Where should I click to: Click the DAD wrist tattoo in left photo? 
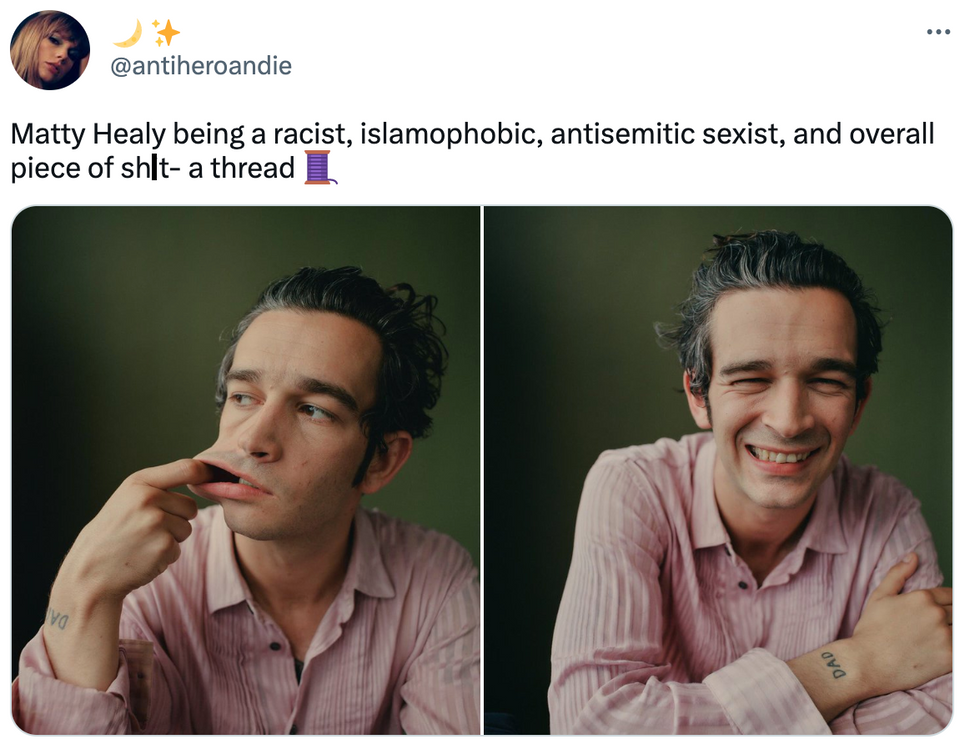point(58,618)
